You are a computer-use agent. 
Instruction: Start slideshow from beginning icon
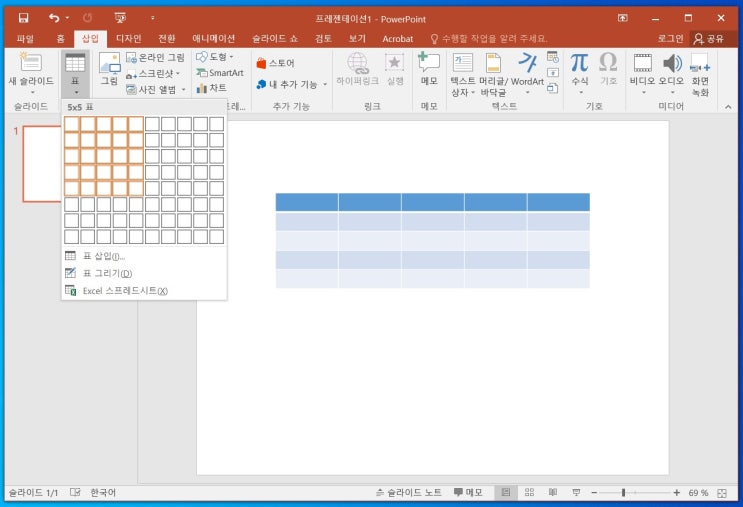(x=120, y=18)
